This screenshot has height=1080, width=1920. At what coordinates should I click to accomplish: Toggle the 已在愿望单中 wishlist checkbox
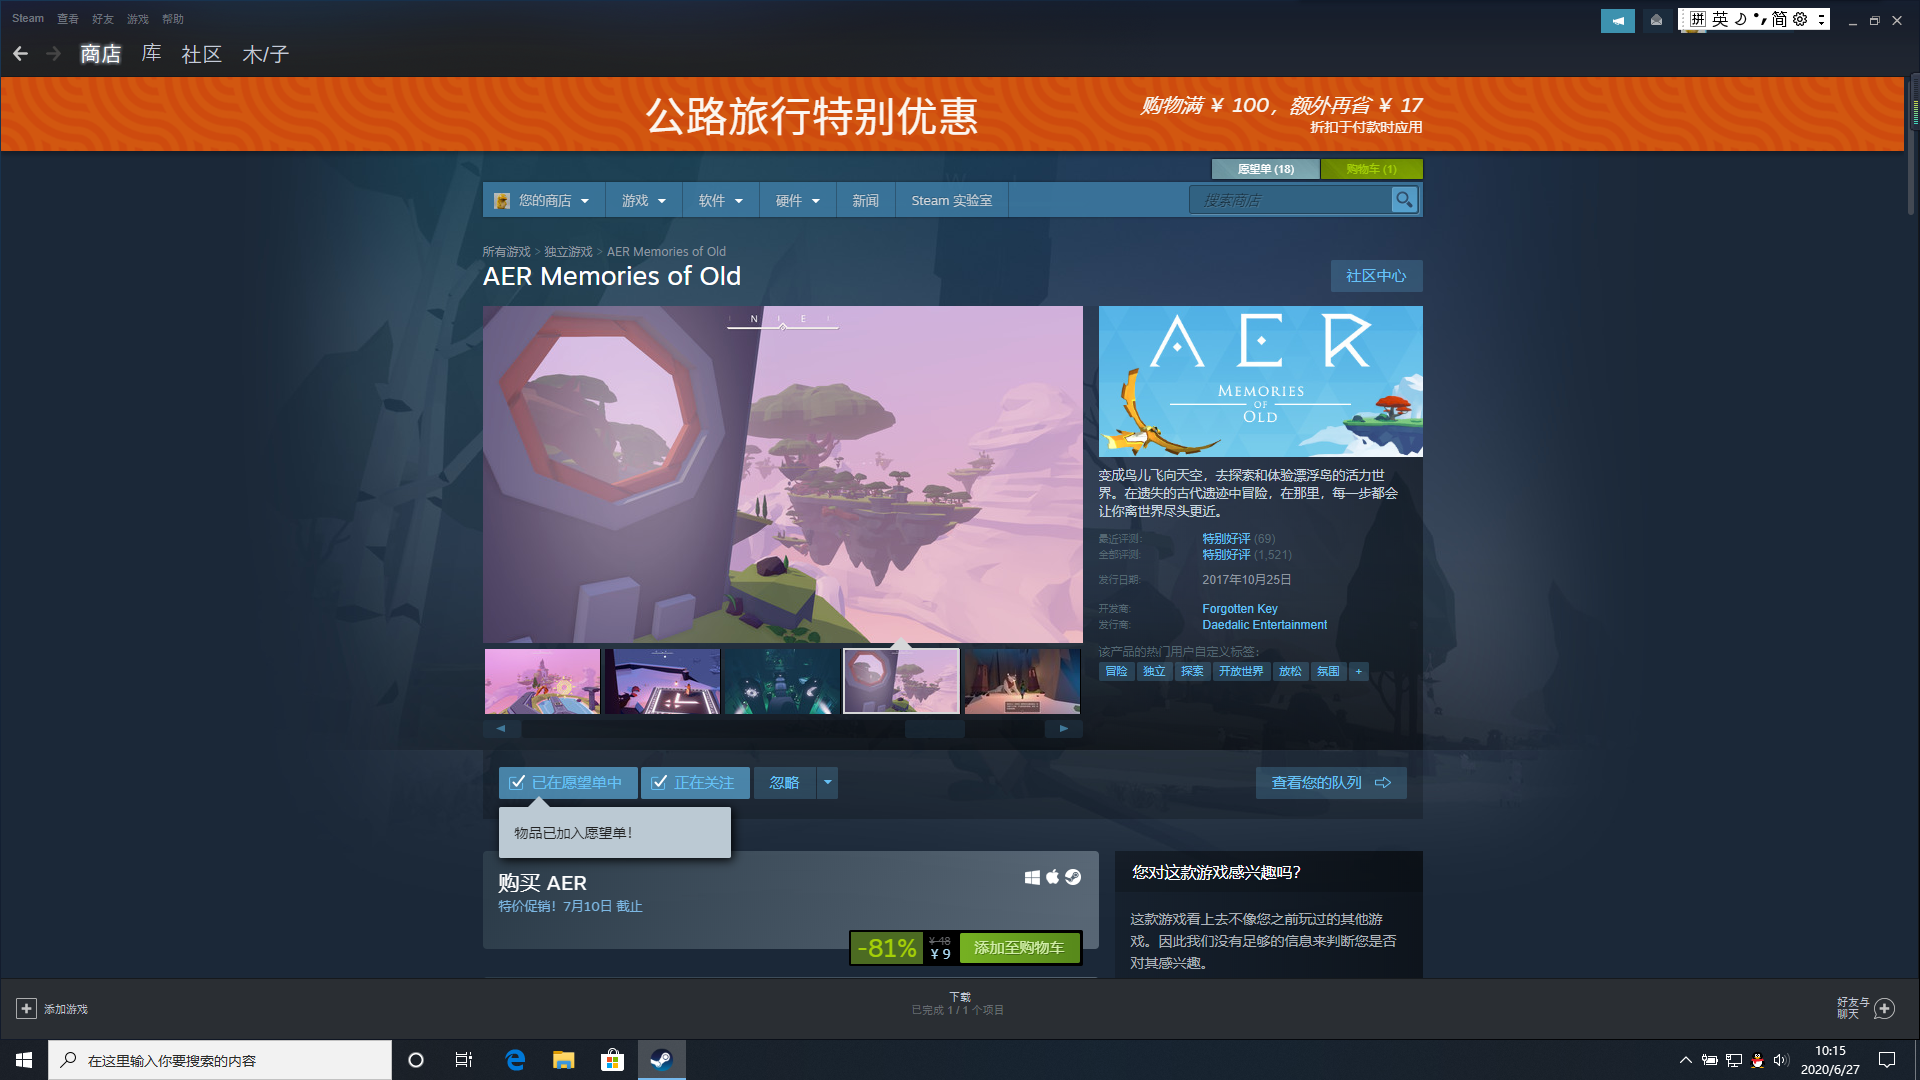[517, 783]
